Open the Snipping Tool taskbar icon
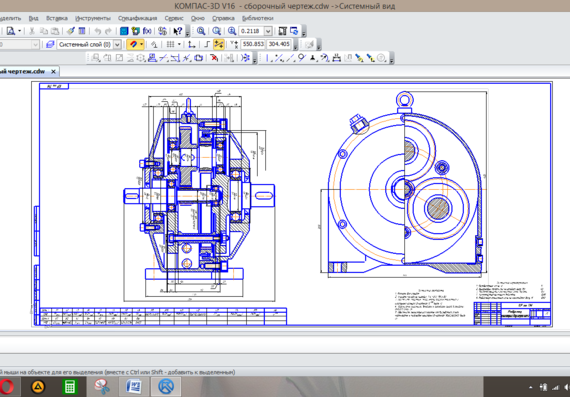The height and width of the screenshot is (397, 570). tap(102, 386)
